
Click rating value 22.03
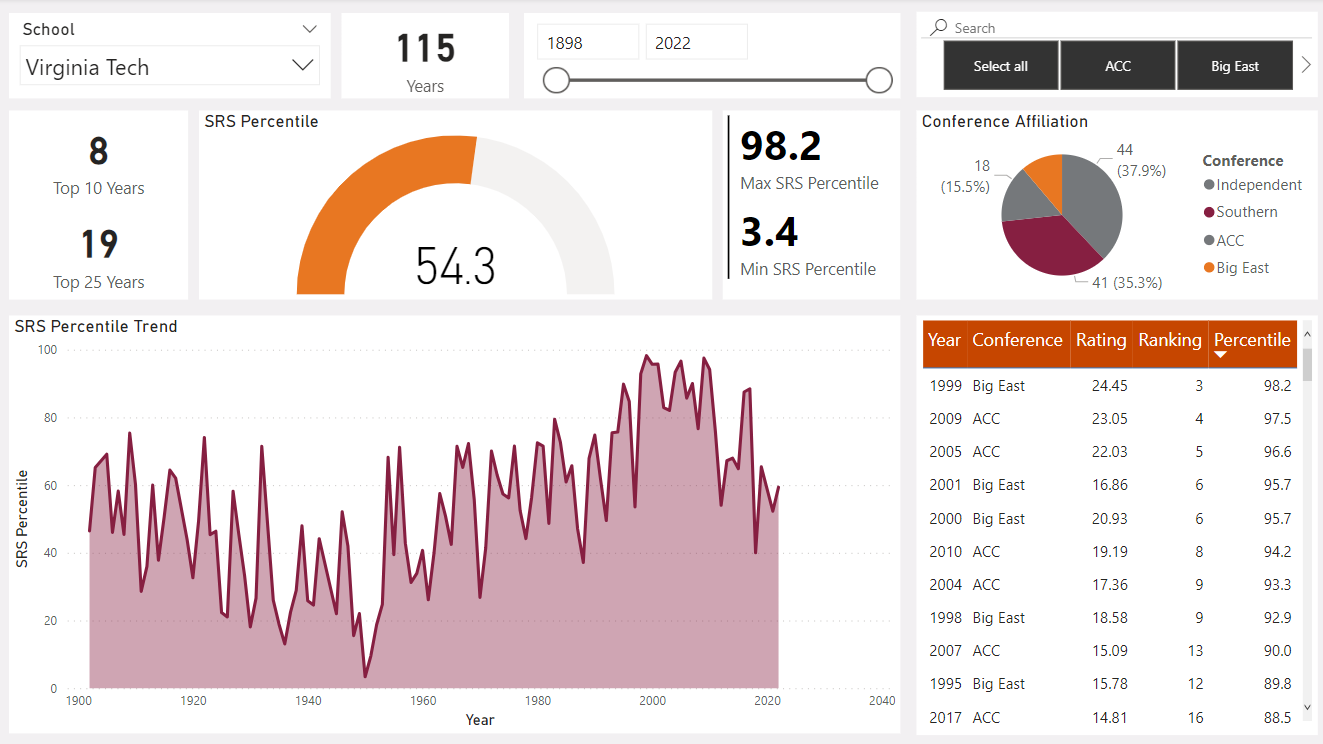(x=1110, y=452)
